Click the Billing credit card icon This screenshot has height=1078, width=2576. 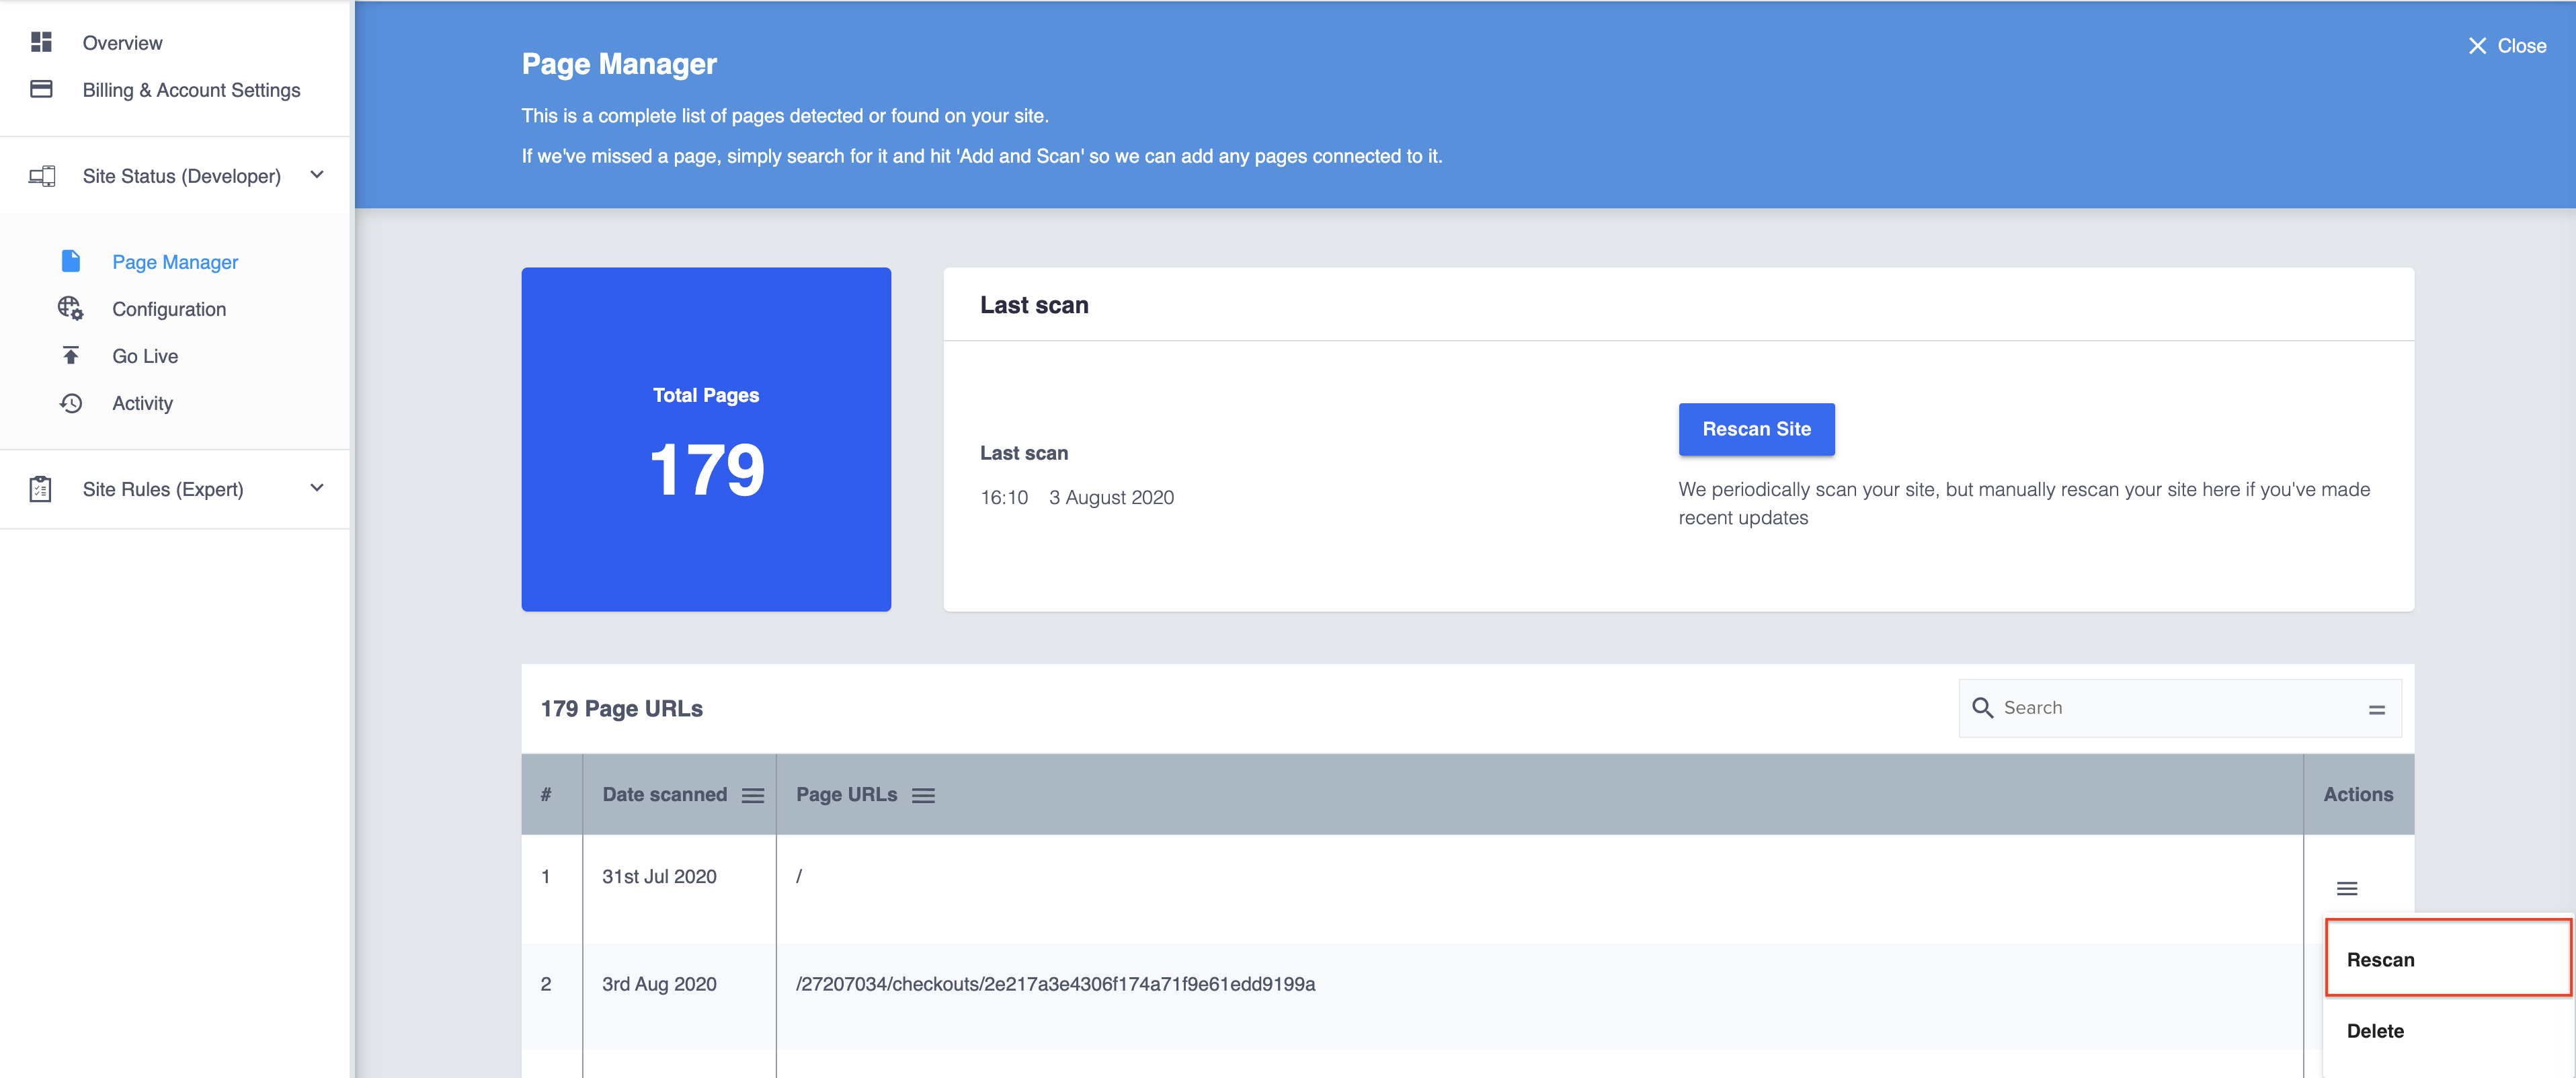41,89
